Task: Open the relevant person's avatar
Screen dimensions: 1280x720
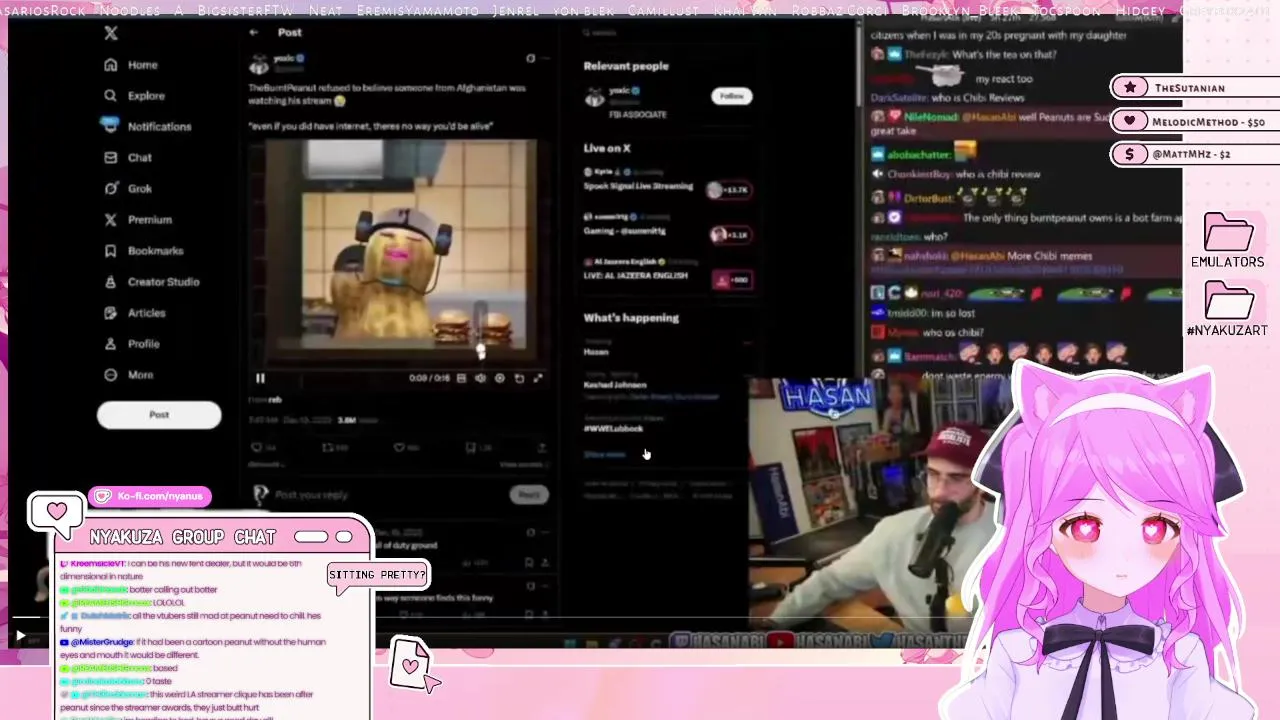Action: coord(594,98)
